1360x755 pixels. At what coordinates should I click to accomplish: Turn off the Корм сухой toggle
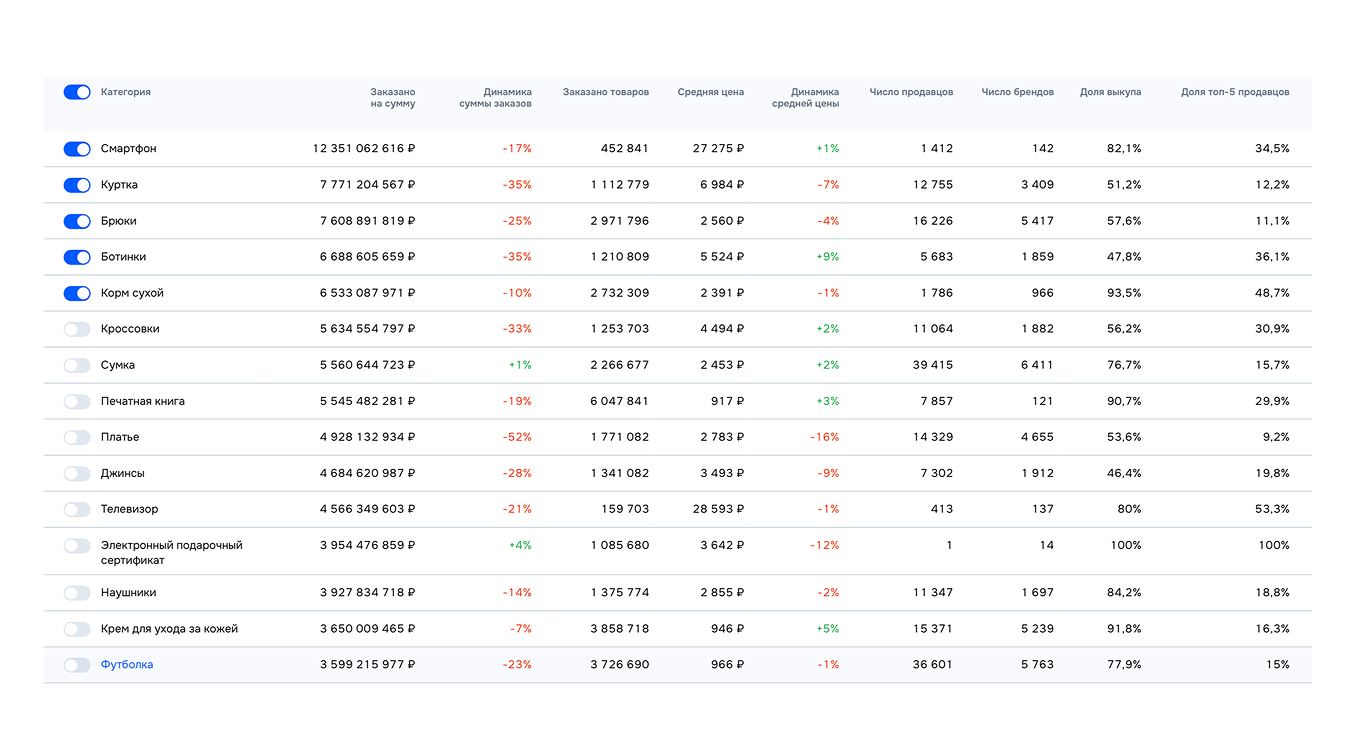77,293
